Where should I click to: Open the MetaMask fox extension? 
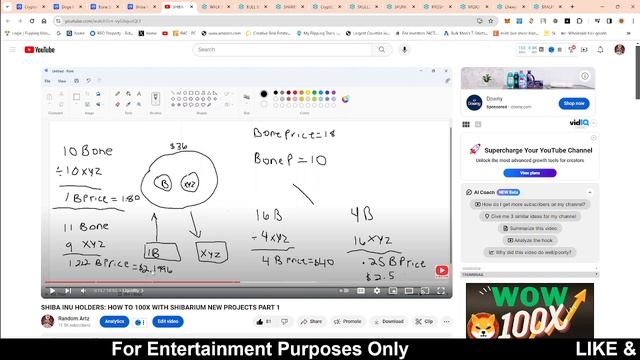[507, 21]
